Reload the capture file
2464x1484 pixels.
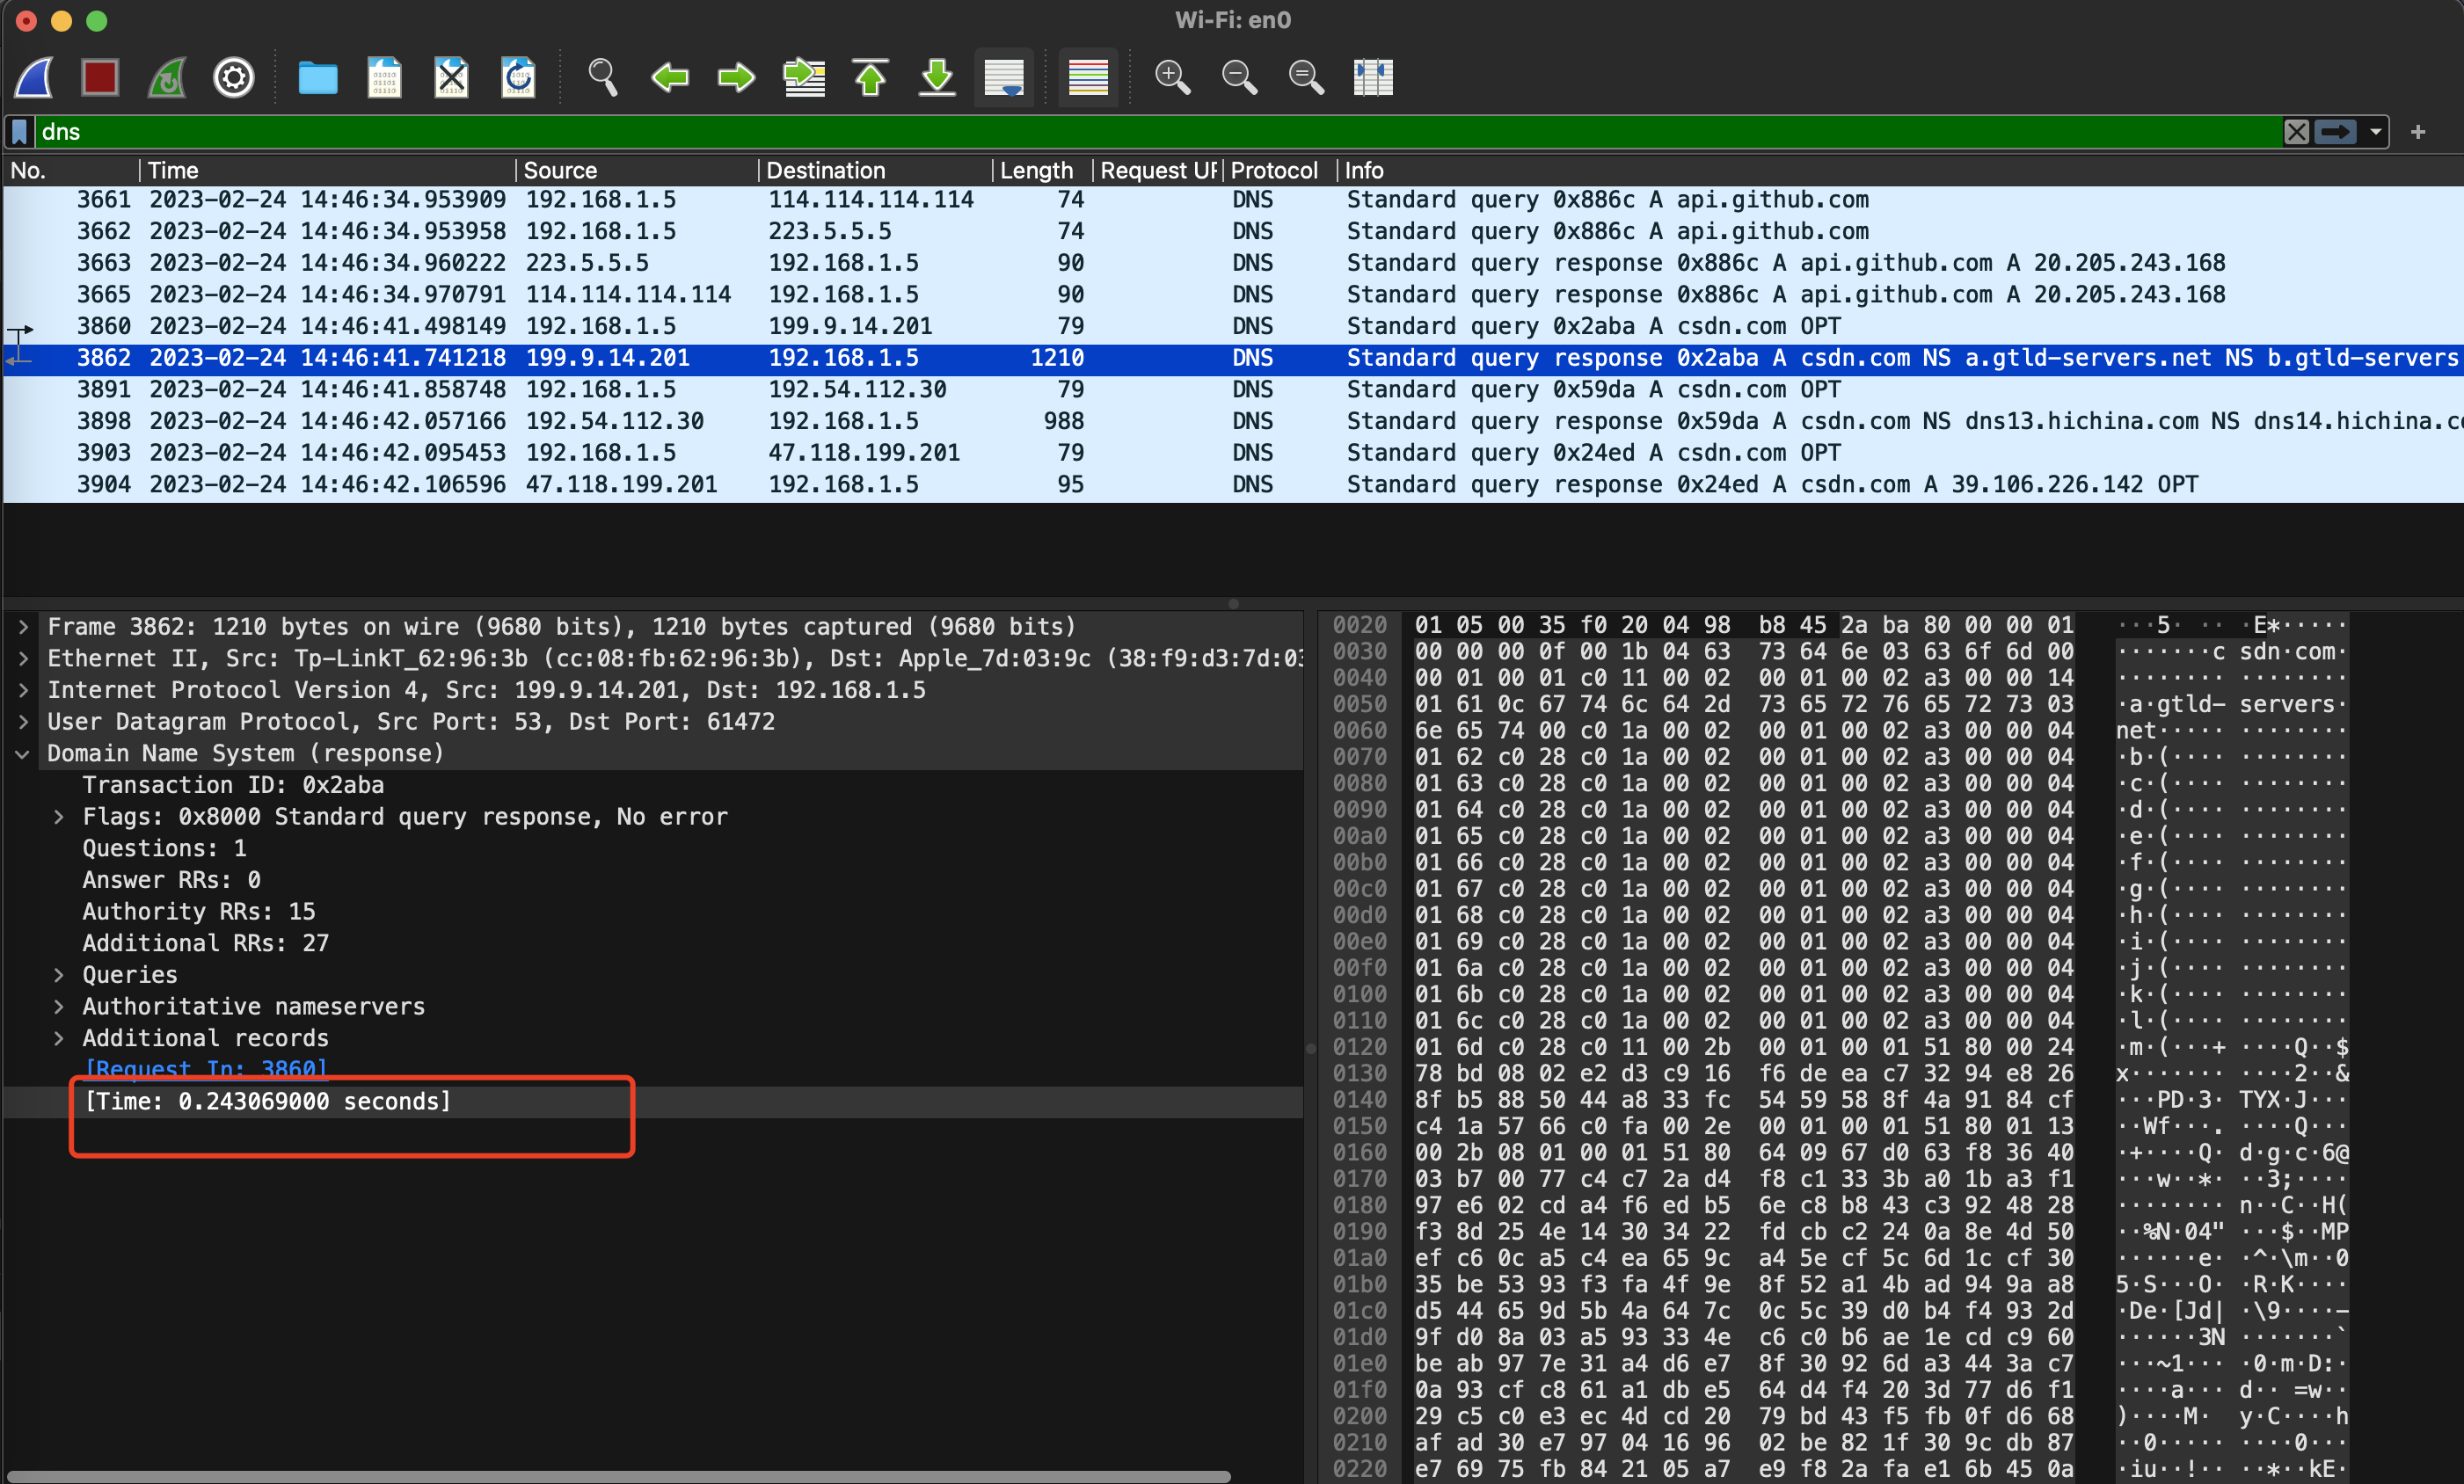point(518,77)
